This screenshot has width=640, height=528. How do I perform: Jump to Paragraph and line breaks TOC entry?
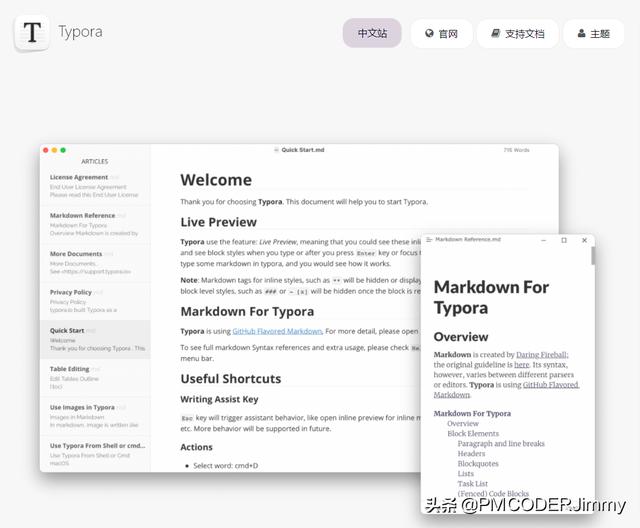coord(501,444)
